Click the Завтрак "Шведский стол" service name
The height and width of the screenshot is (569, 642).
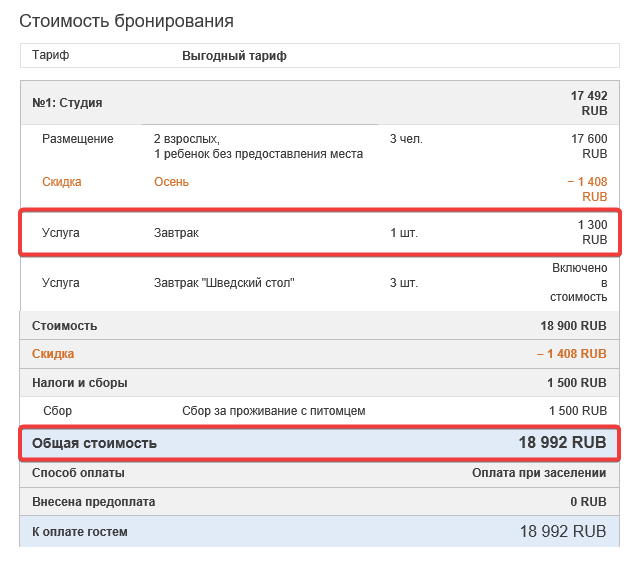[224, 283]
